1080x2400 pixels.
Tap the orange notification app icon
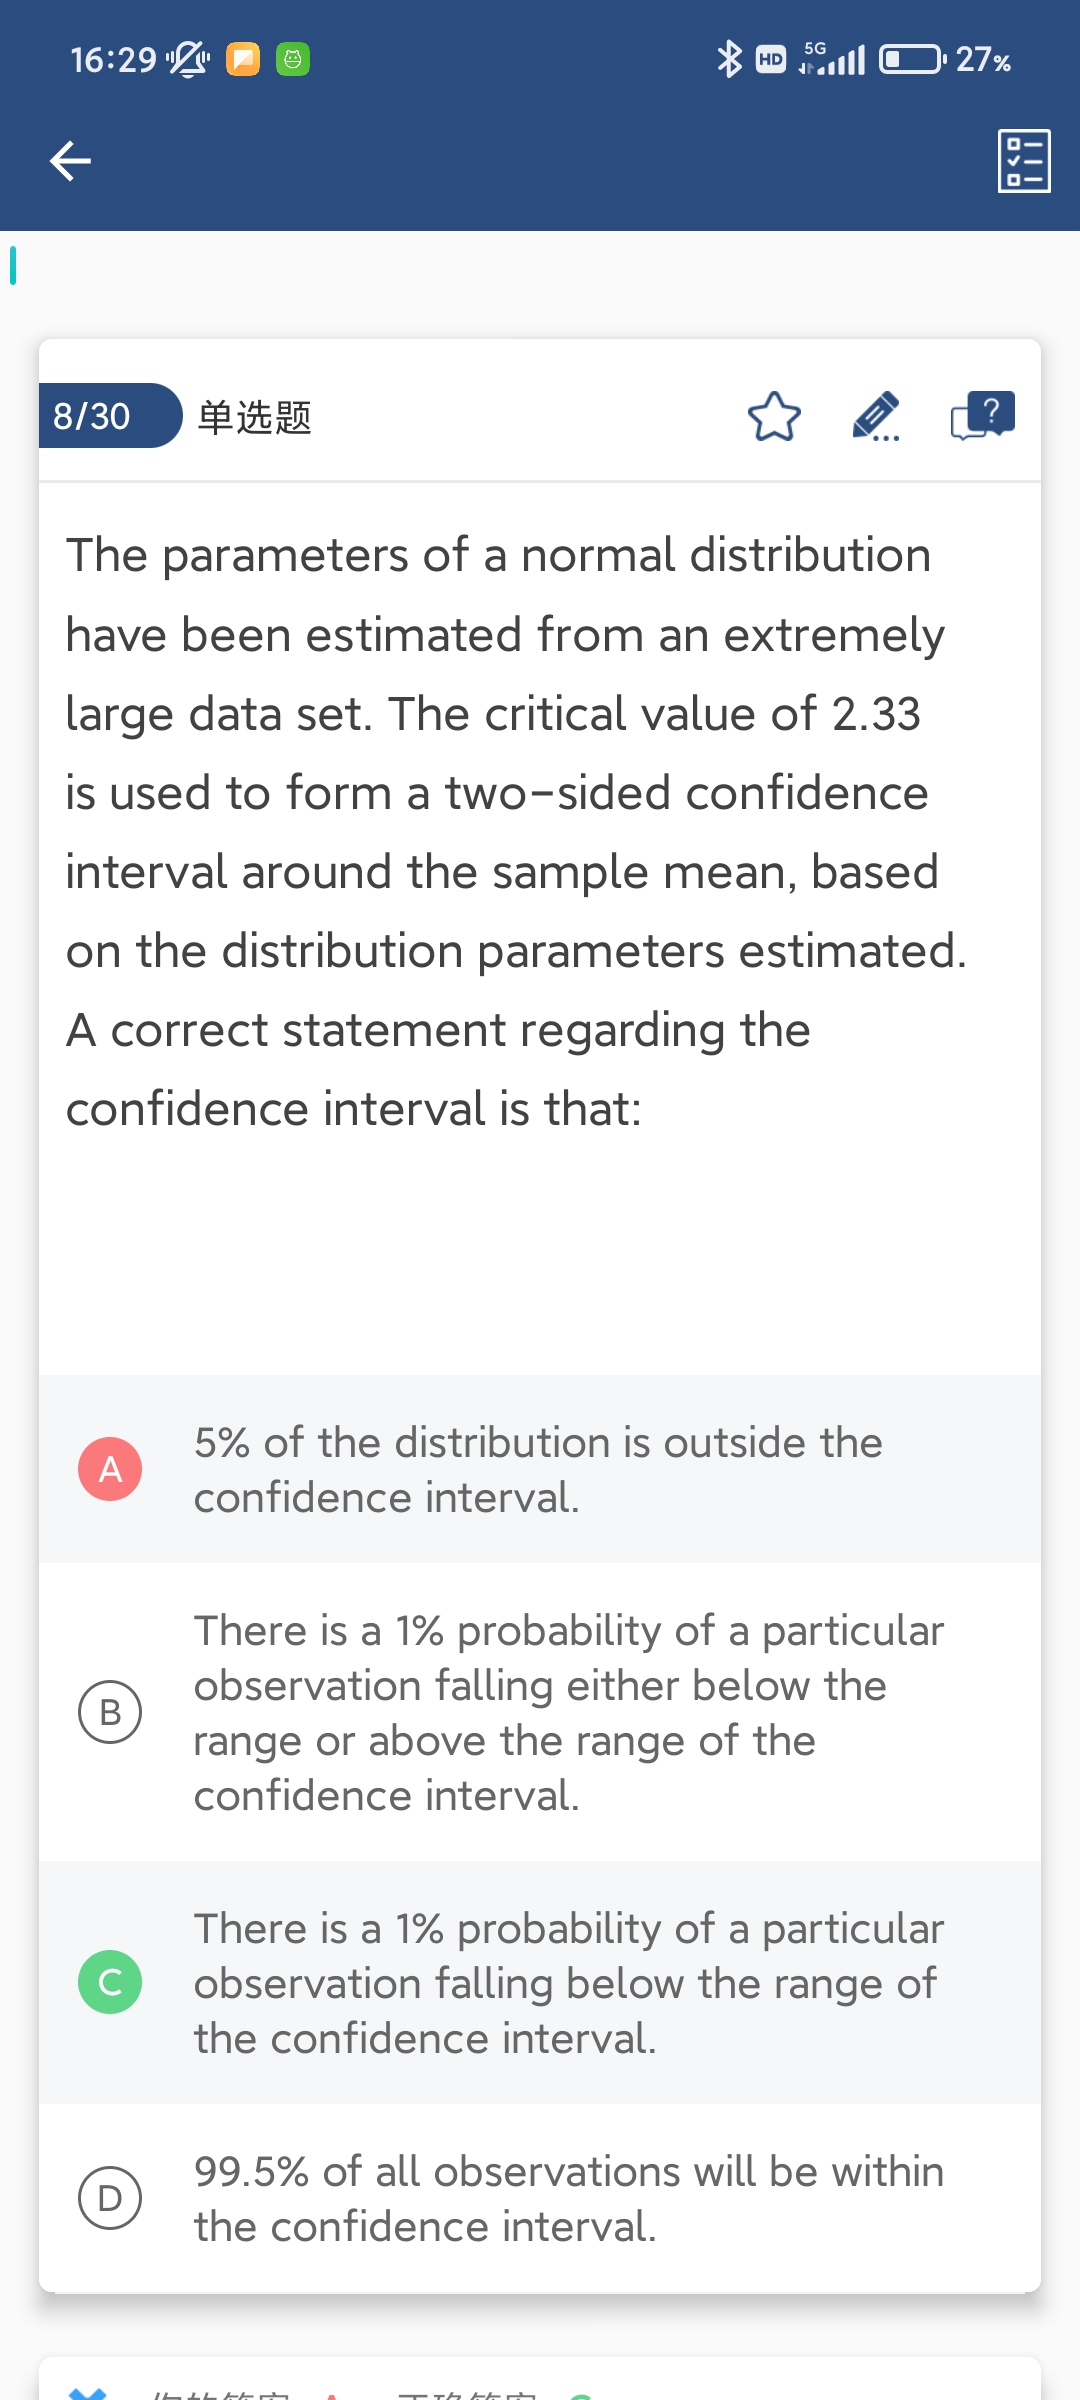(243, 59)
